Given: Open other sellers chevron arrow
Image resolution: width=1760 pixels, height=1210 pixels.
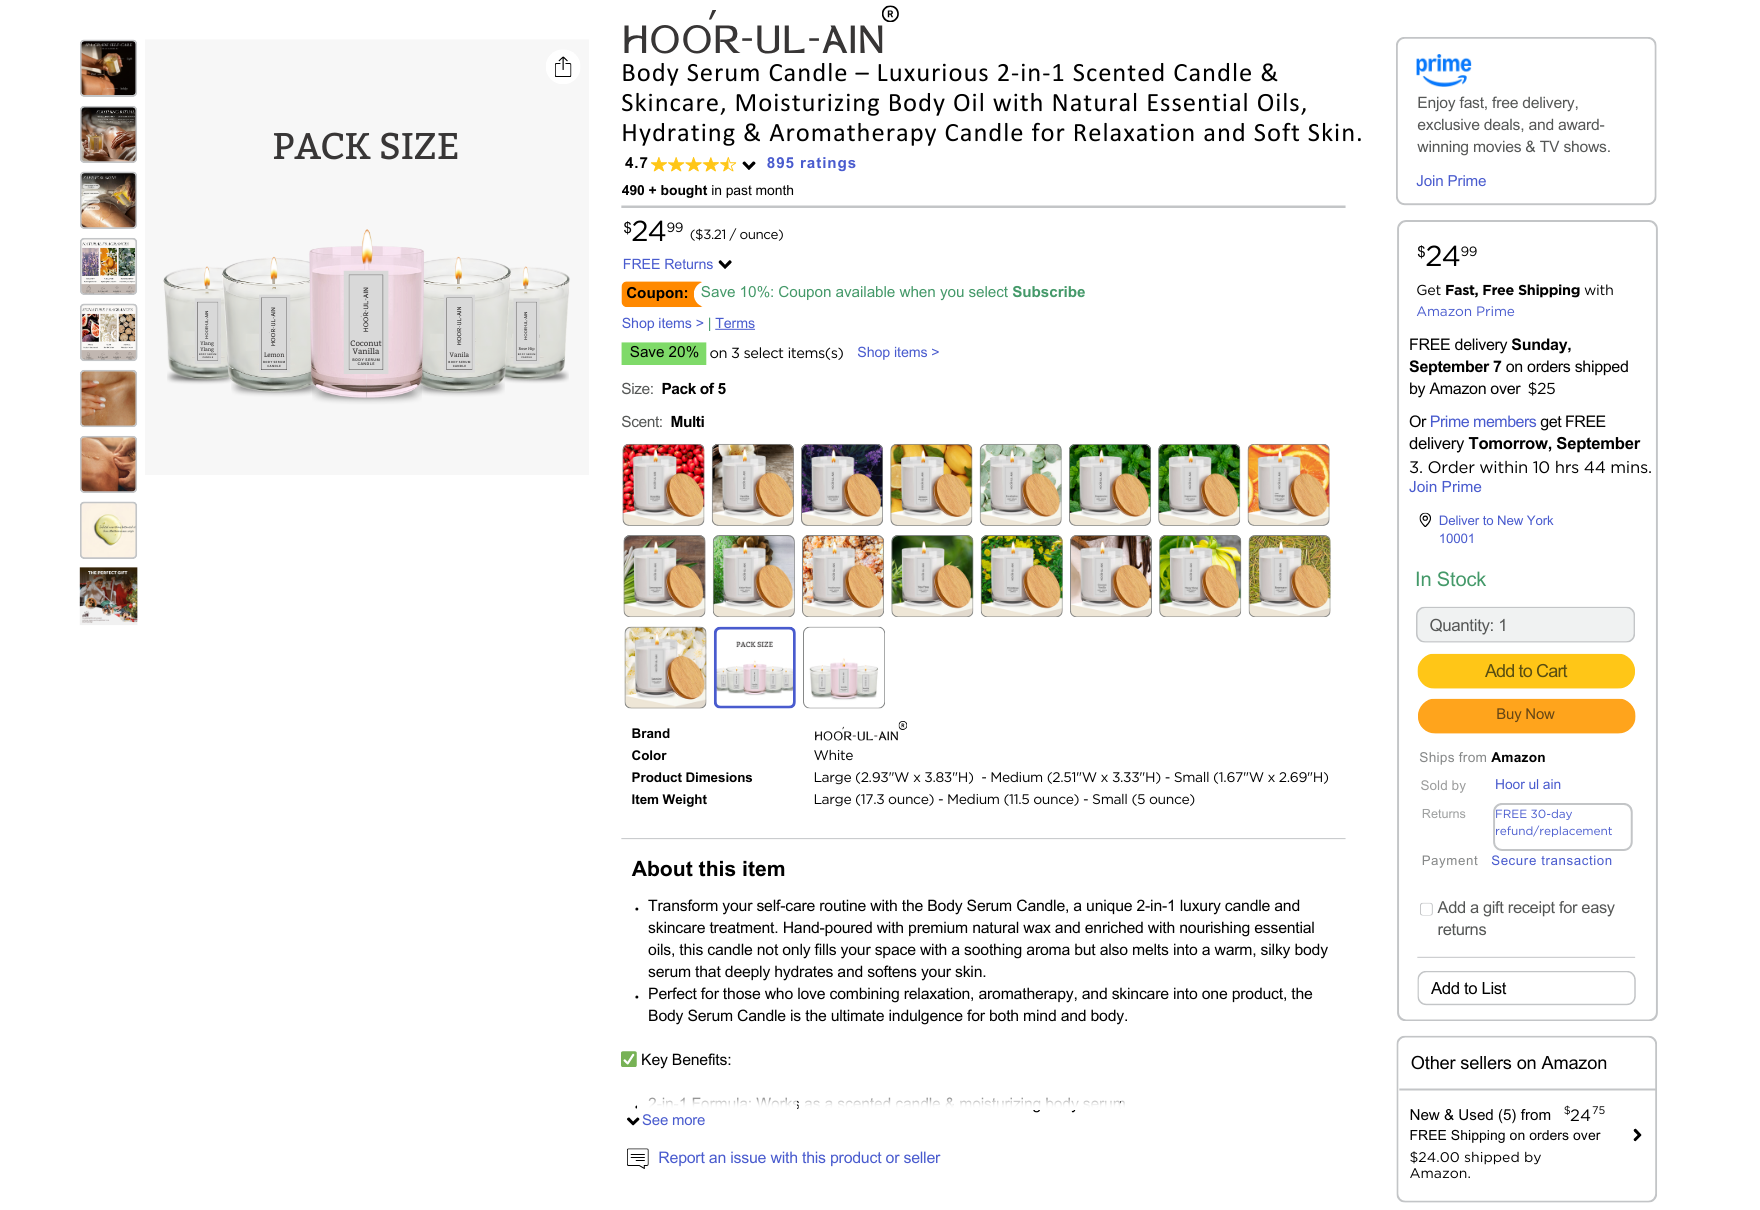Looking at the screenshot, I should [1637, 1135].
